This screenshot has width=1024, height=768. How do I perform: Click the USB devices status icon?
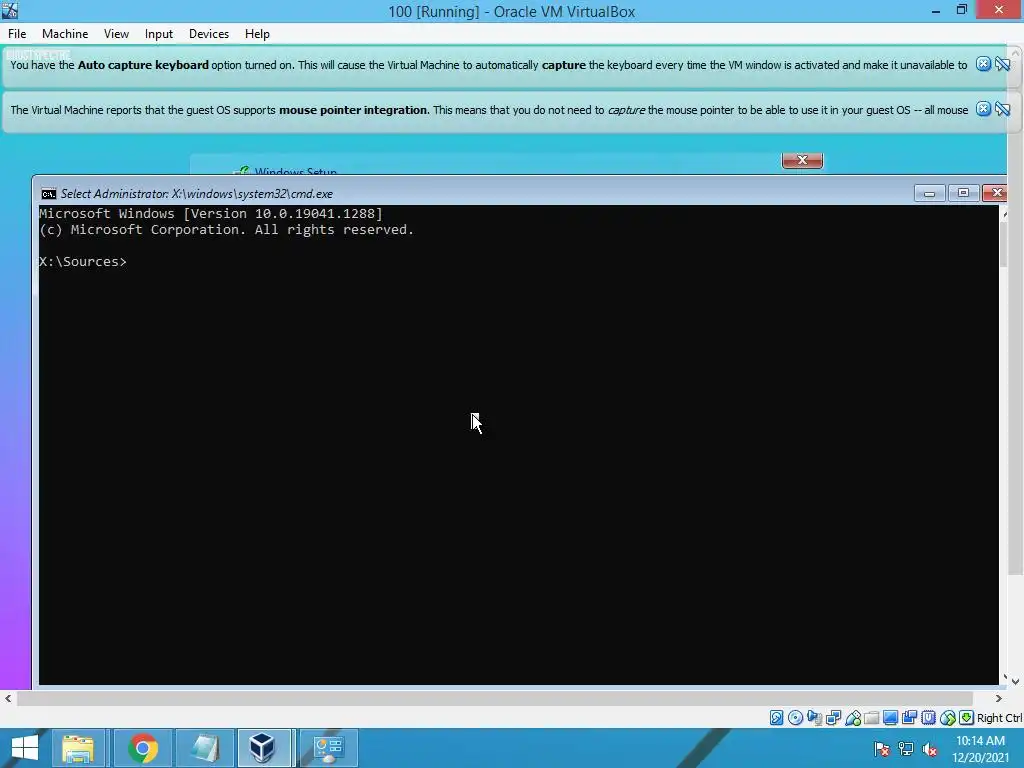(x=852, y=718)
